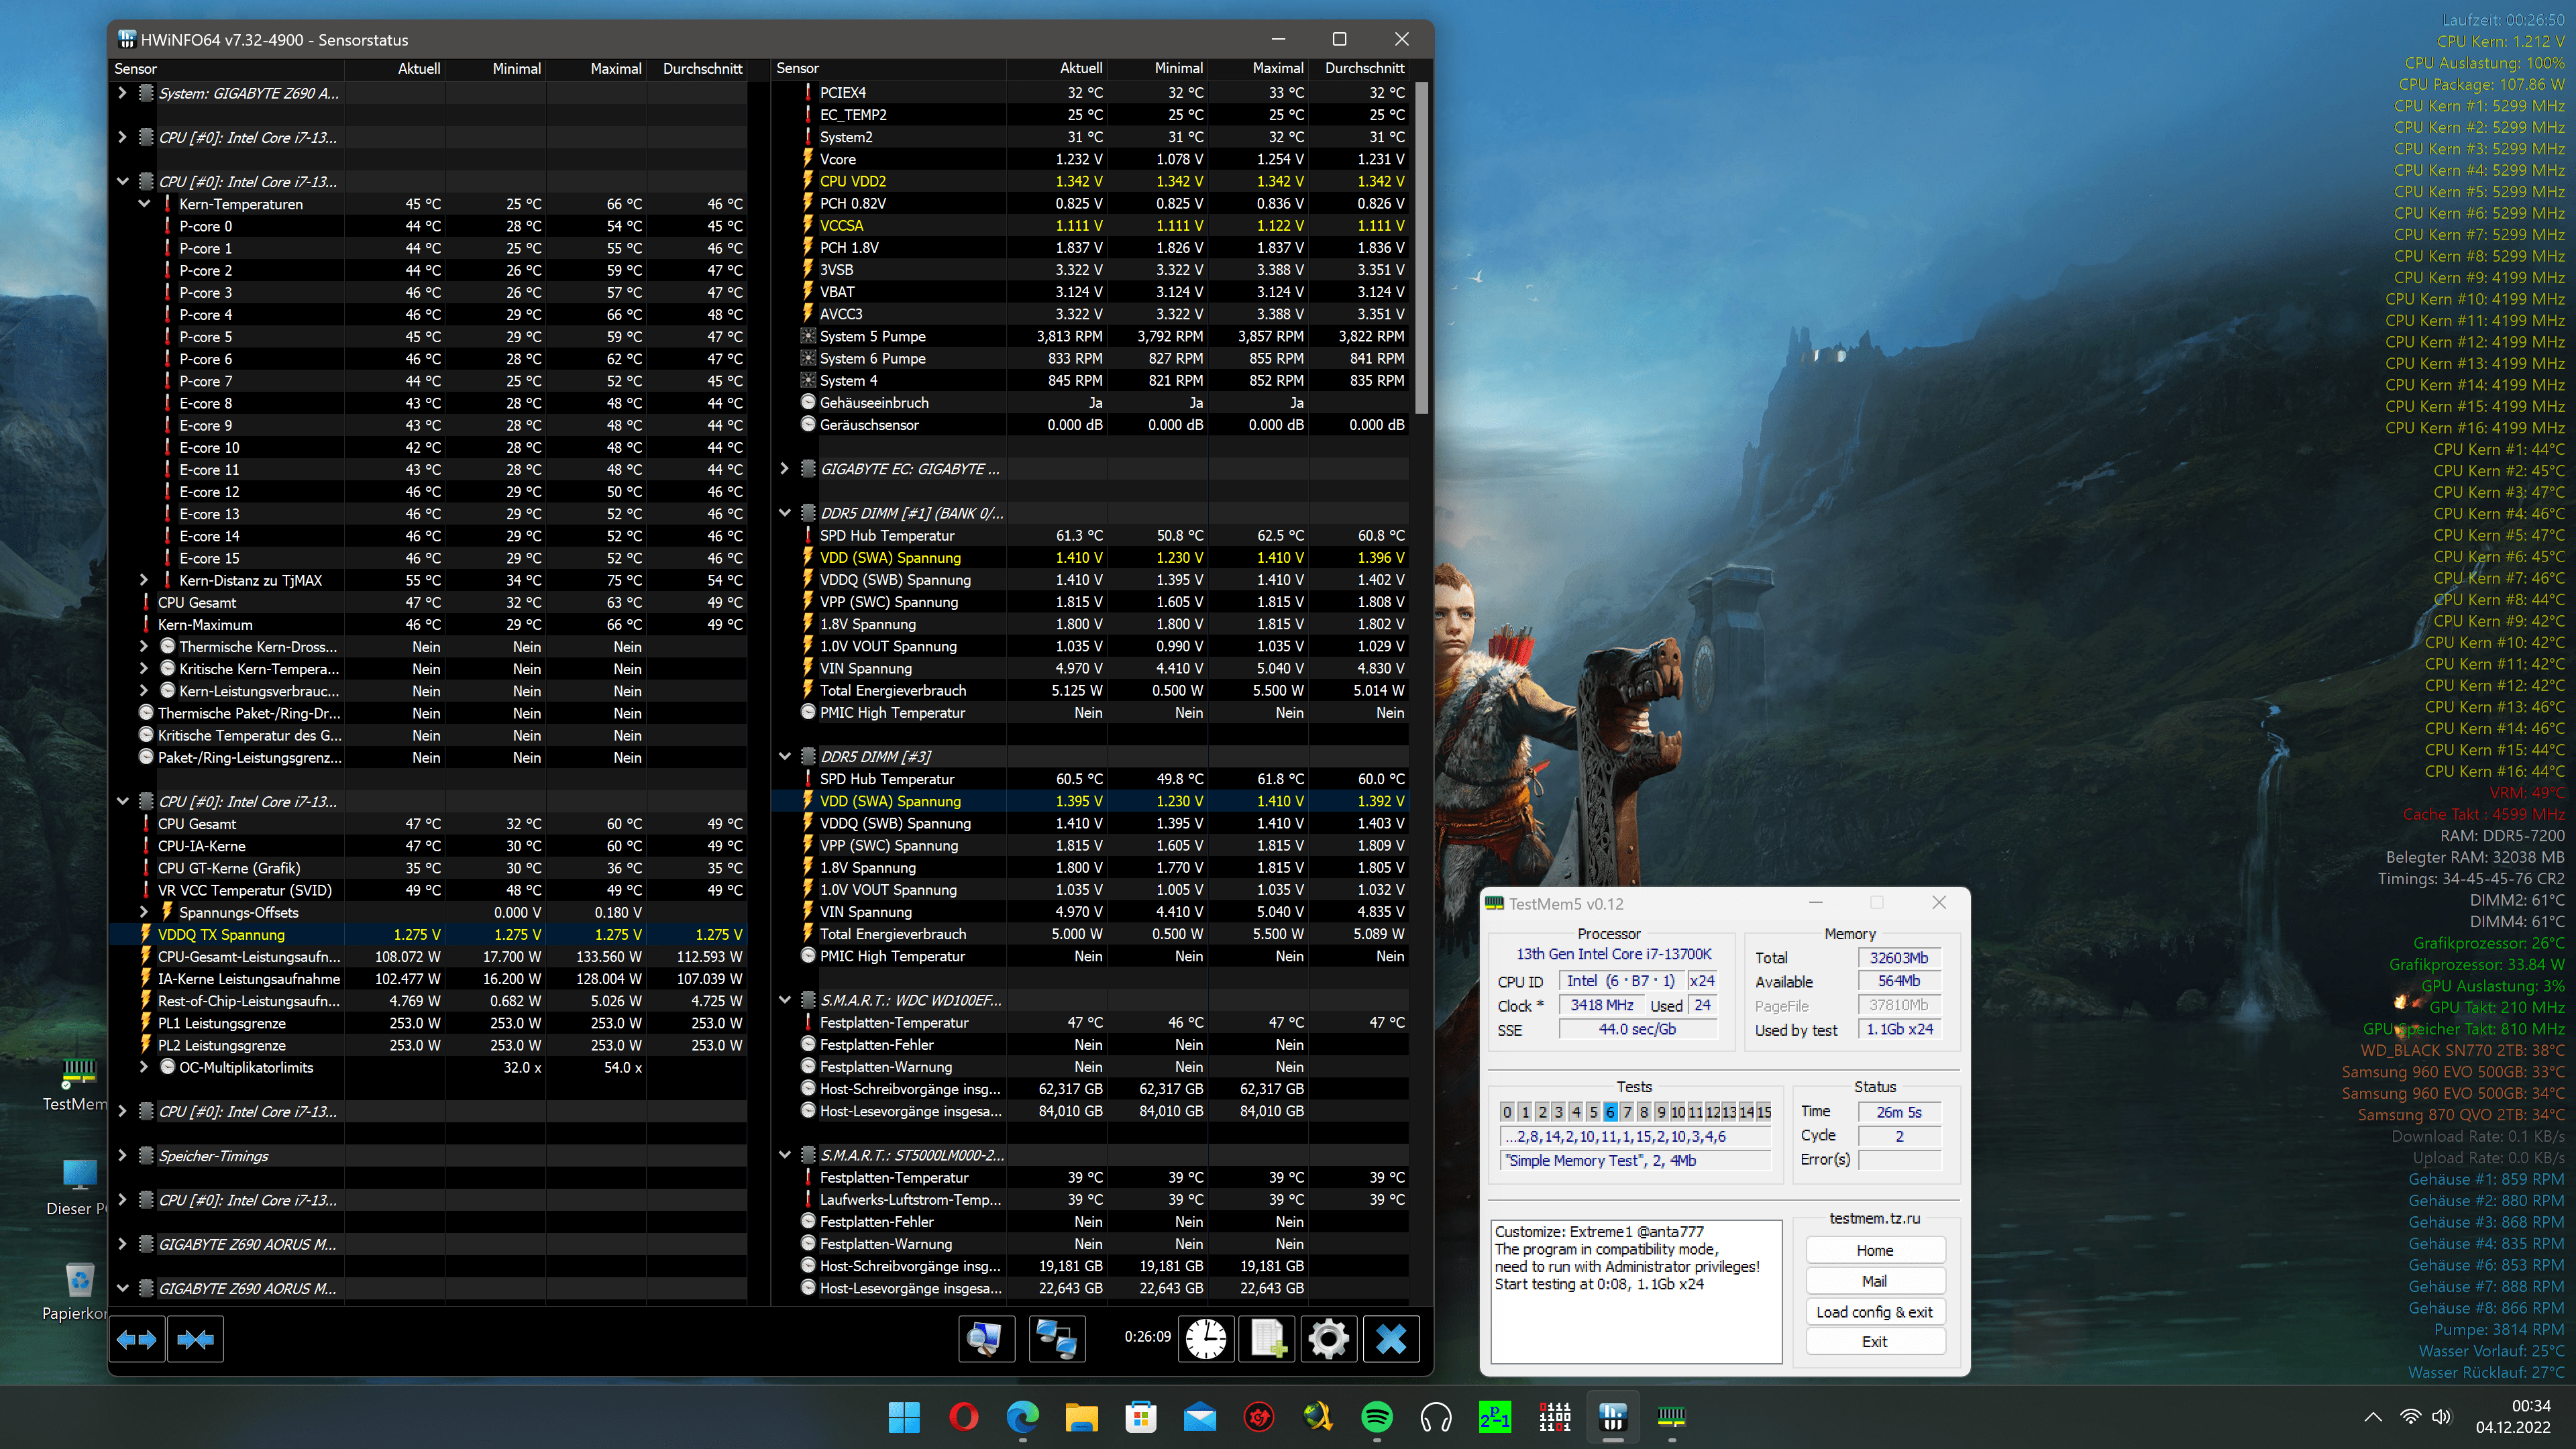Click the collapse columns arrows icon
This screenshot has height=1449, width=2576.
point(195,1339)
